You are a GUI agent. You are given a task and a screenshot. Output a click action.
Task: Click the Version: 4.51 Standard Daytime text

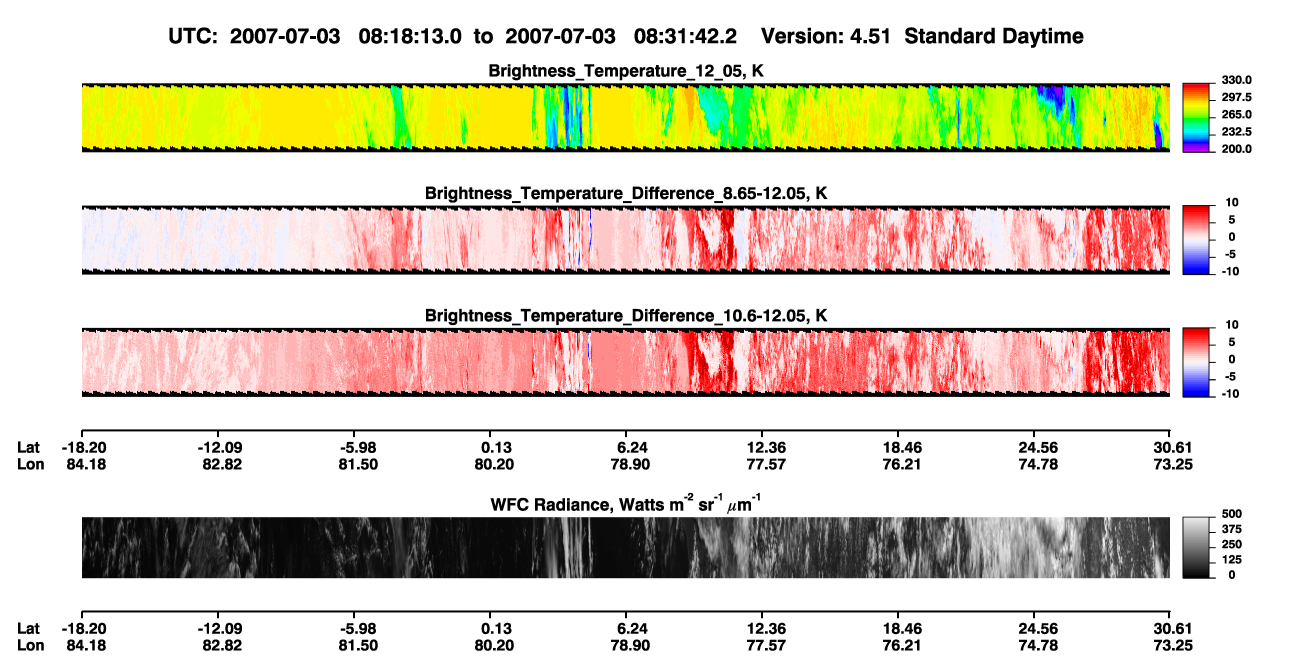pos(922,36)
